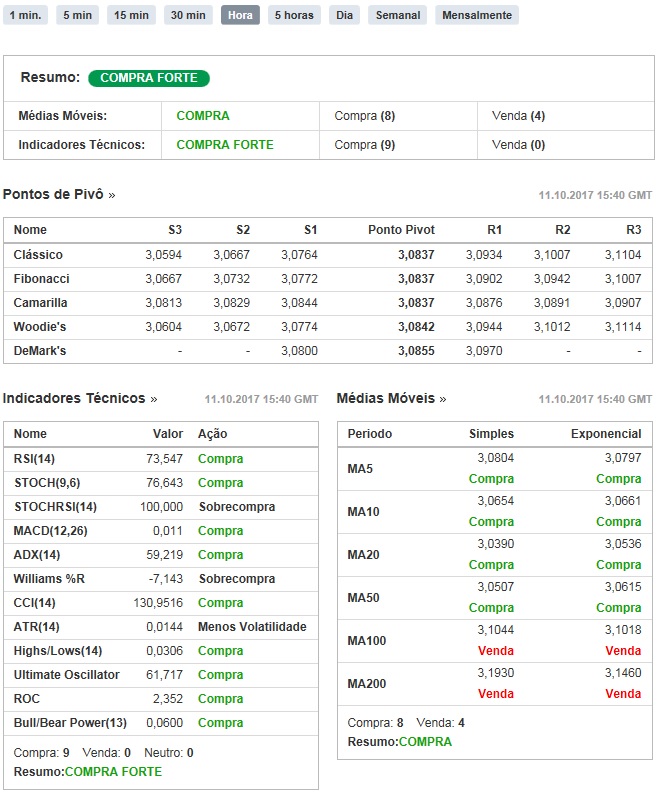Click the MA5 period row label
The height and width of the screenshot is (793, 660).
pyautogui.click(x=360, y=469)
